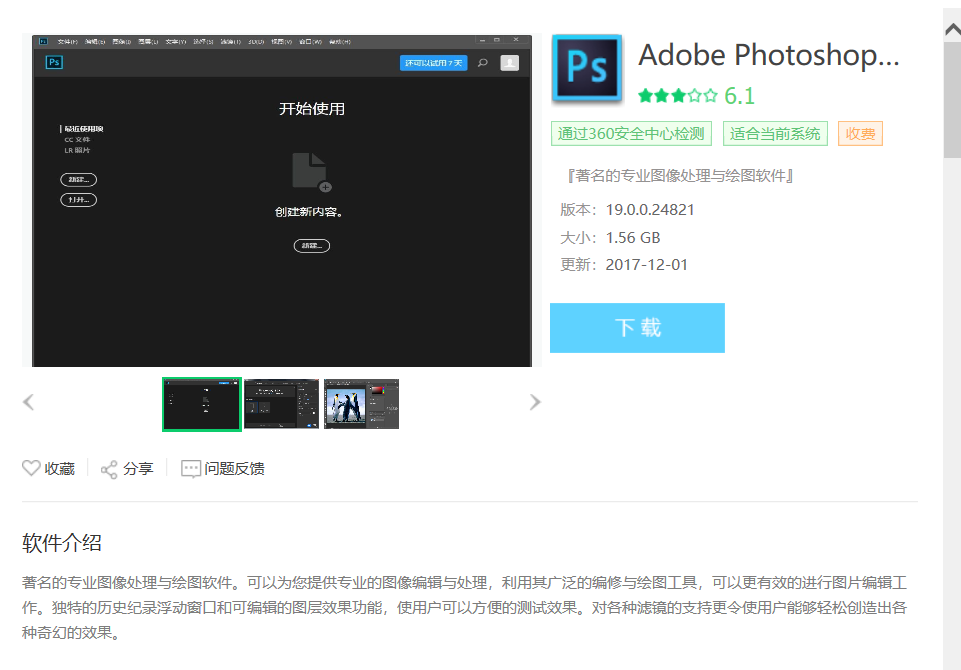Click update date 2017-12-01
Screen dimensions: 961x670
coord(647,265)
